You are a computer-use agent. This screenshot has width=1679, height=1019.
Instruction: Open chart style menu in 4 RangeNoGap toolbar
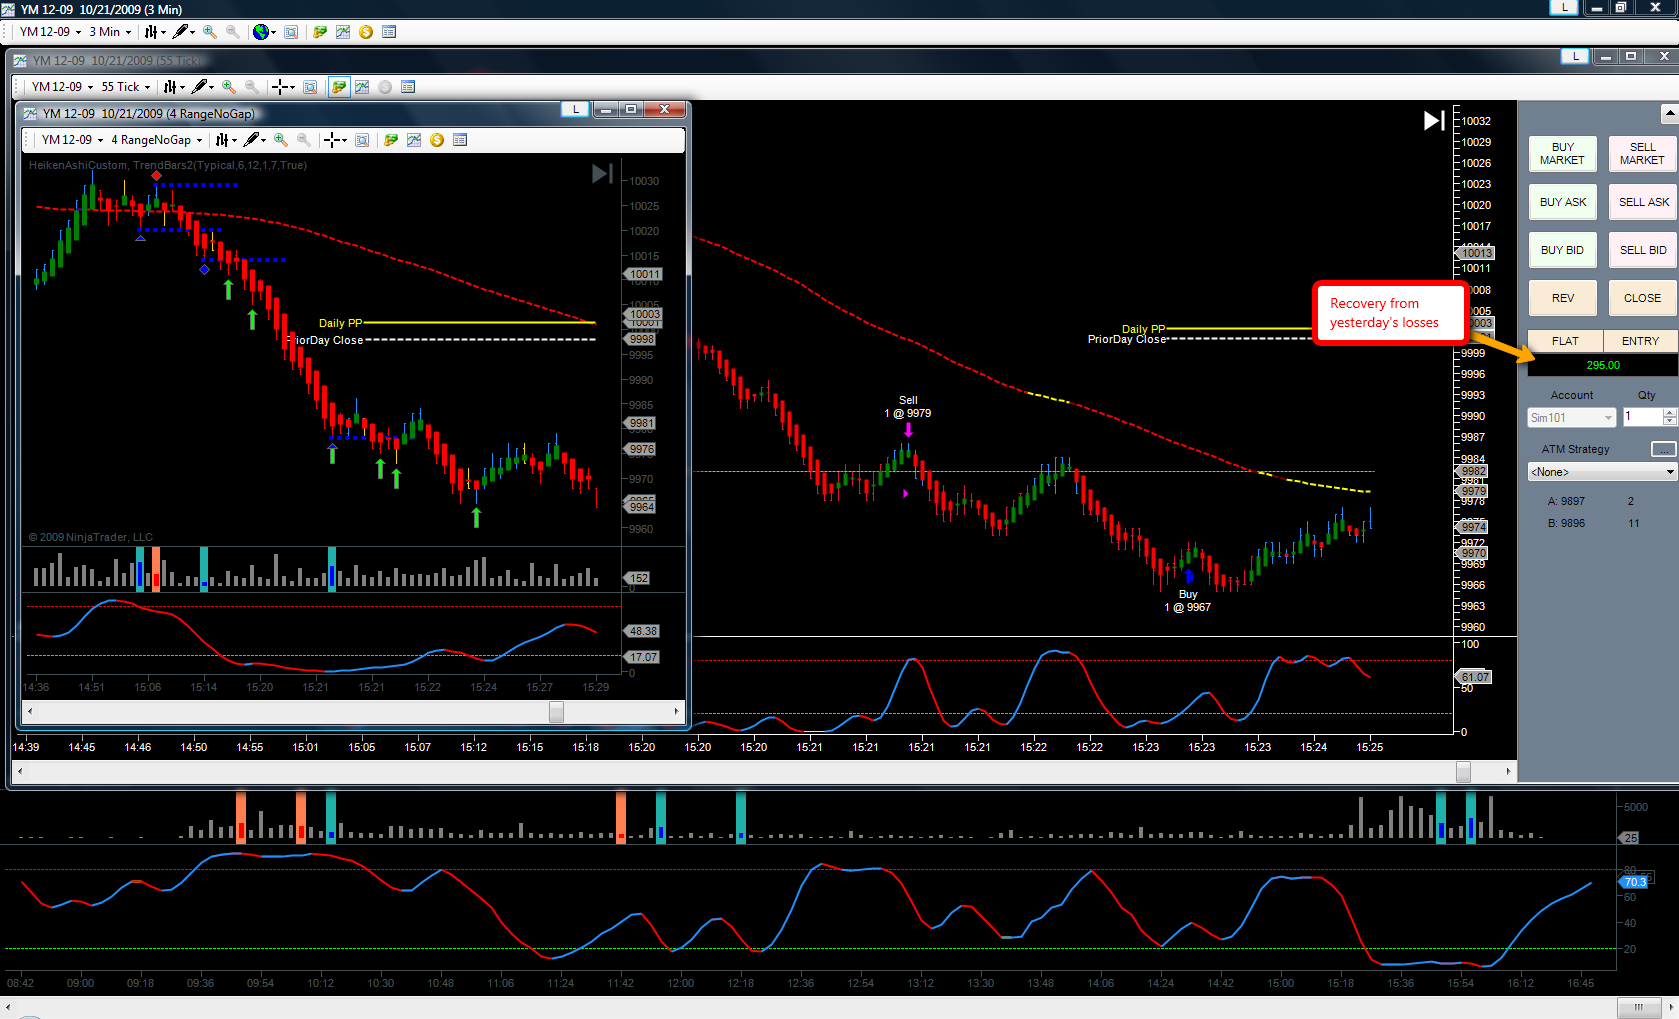(226, 140)
